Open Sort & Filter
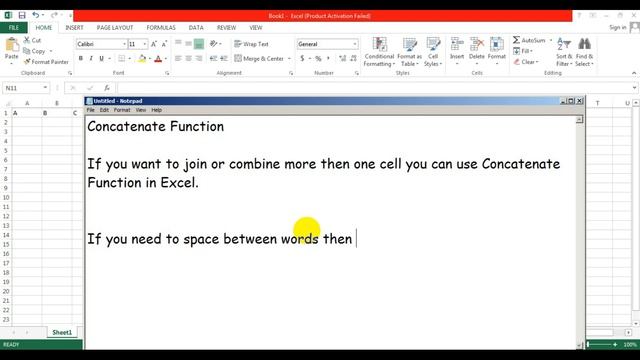 tap(564, 52)
